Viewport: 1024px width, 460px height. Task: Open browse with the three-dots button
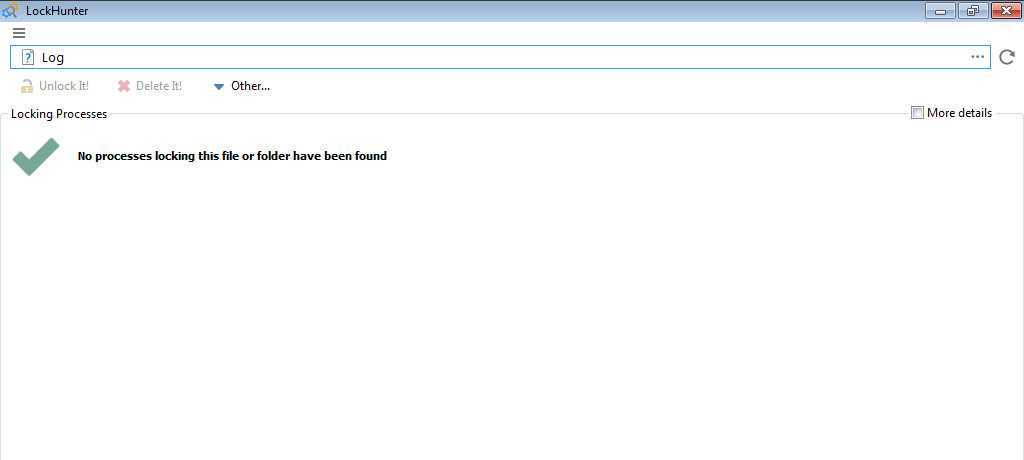(x=977, y=57)
